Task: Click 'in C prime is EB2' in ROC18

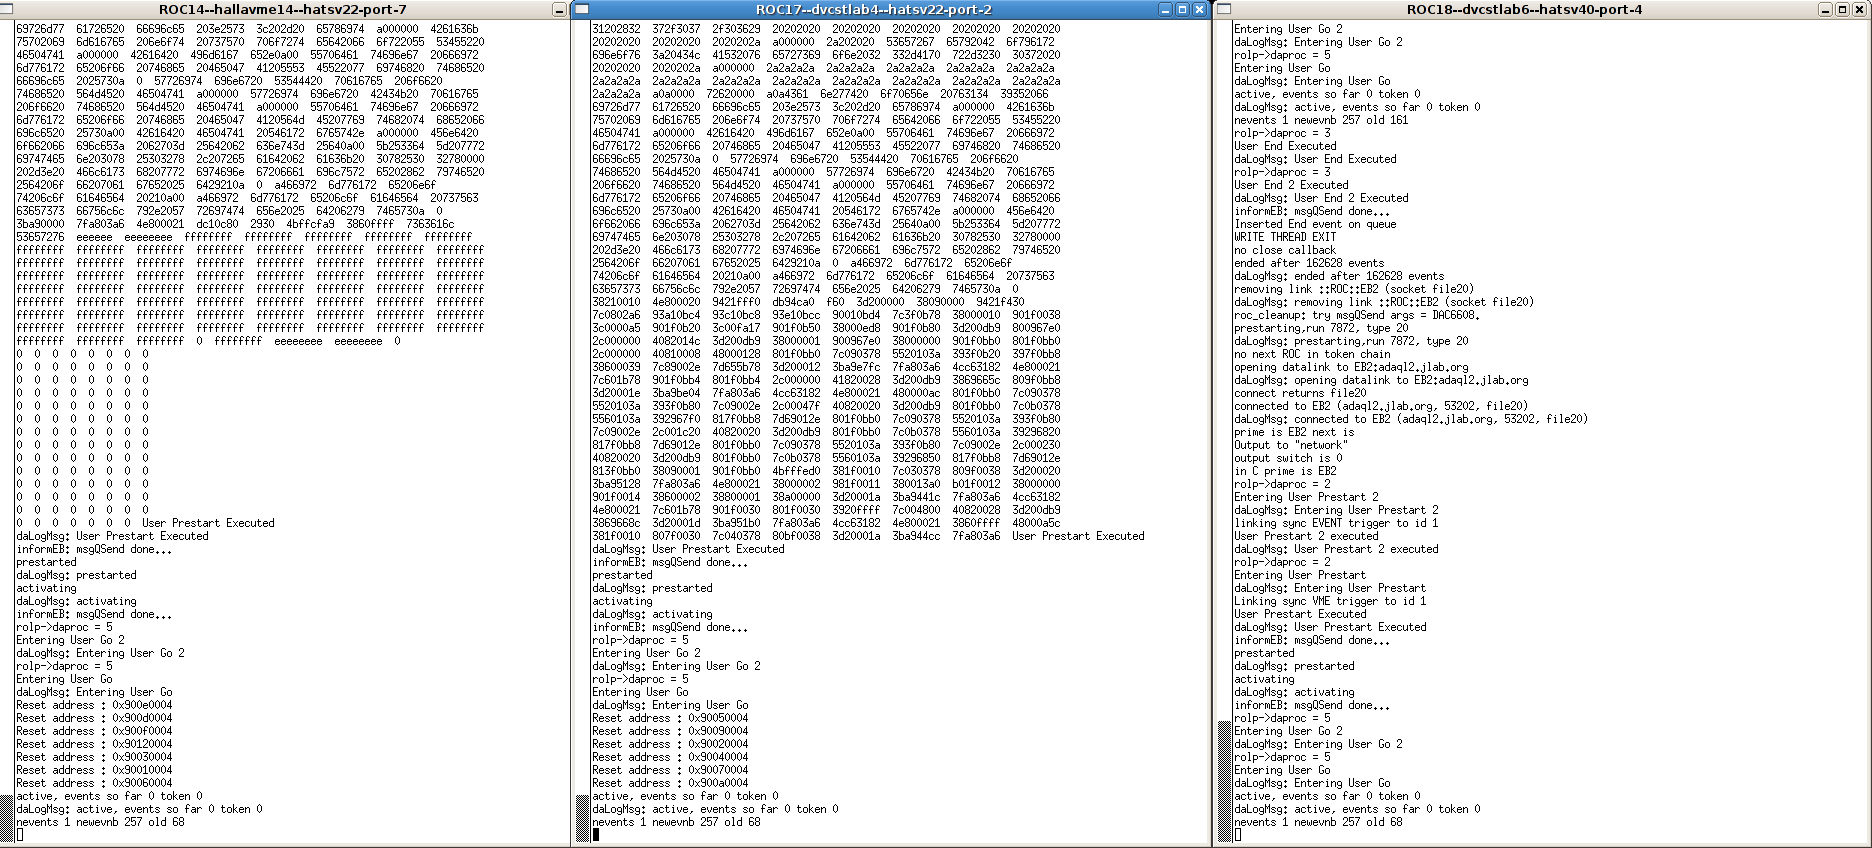Action: coord(1285,471)
